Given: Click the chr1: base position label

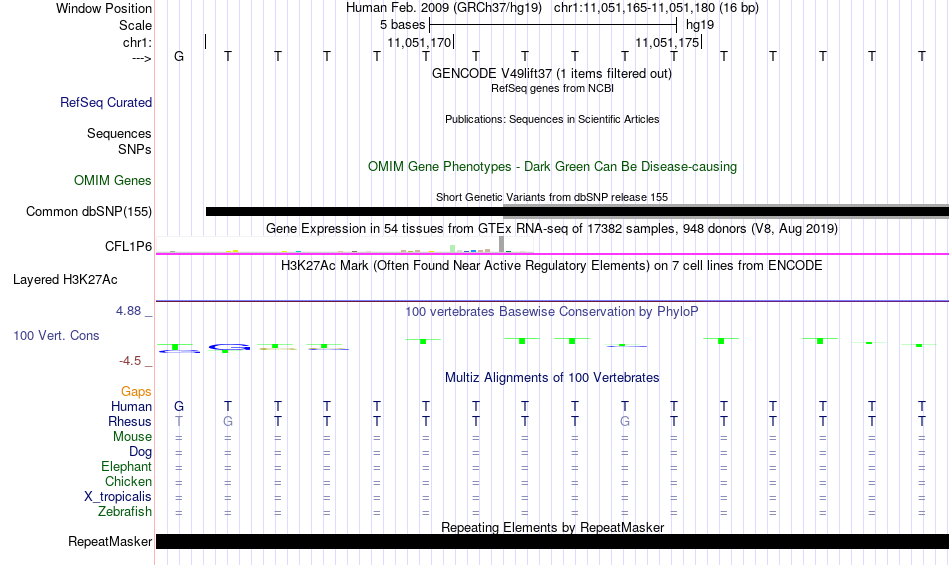Looking at the screenshot, I should click(137, 42).
